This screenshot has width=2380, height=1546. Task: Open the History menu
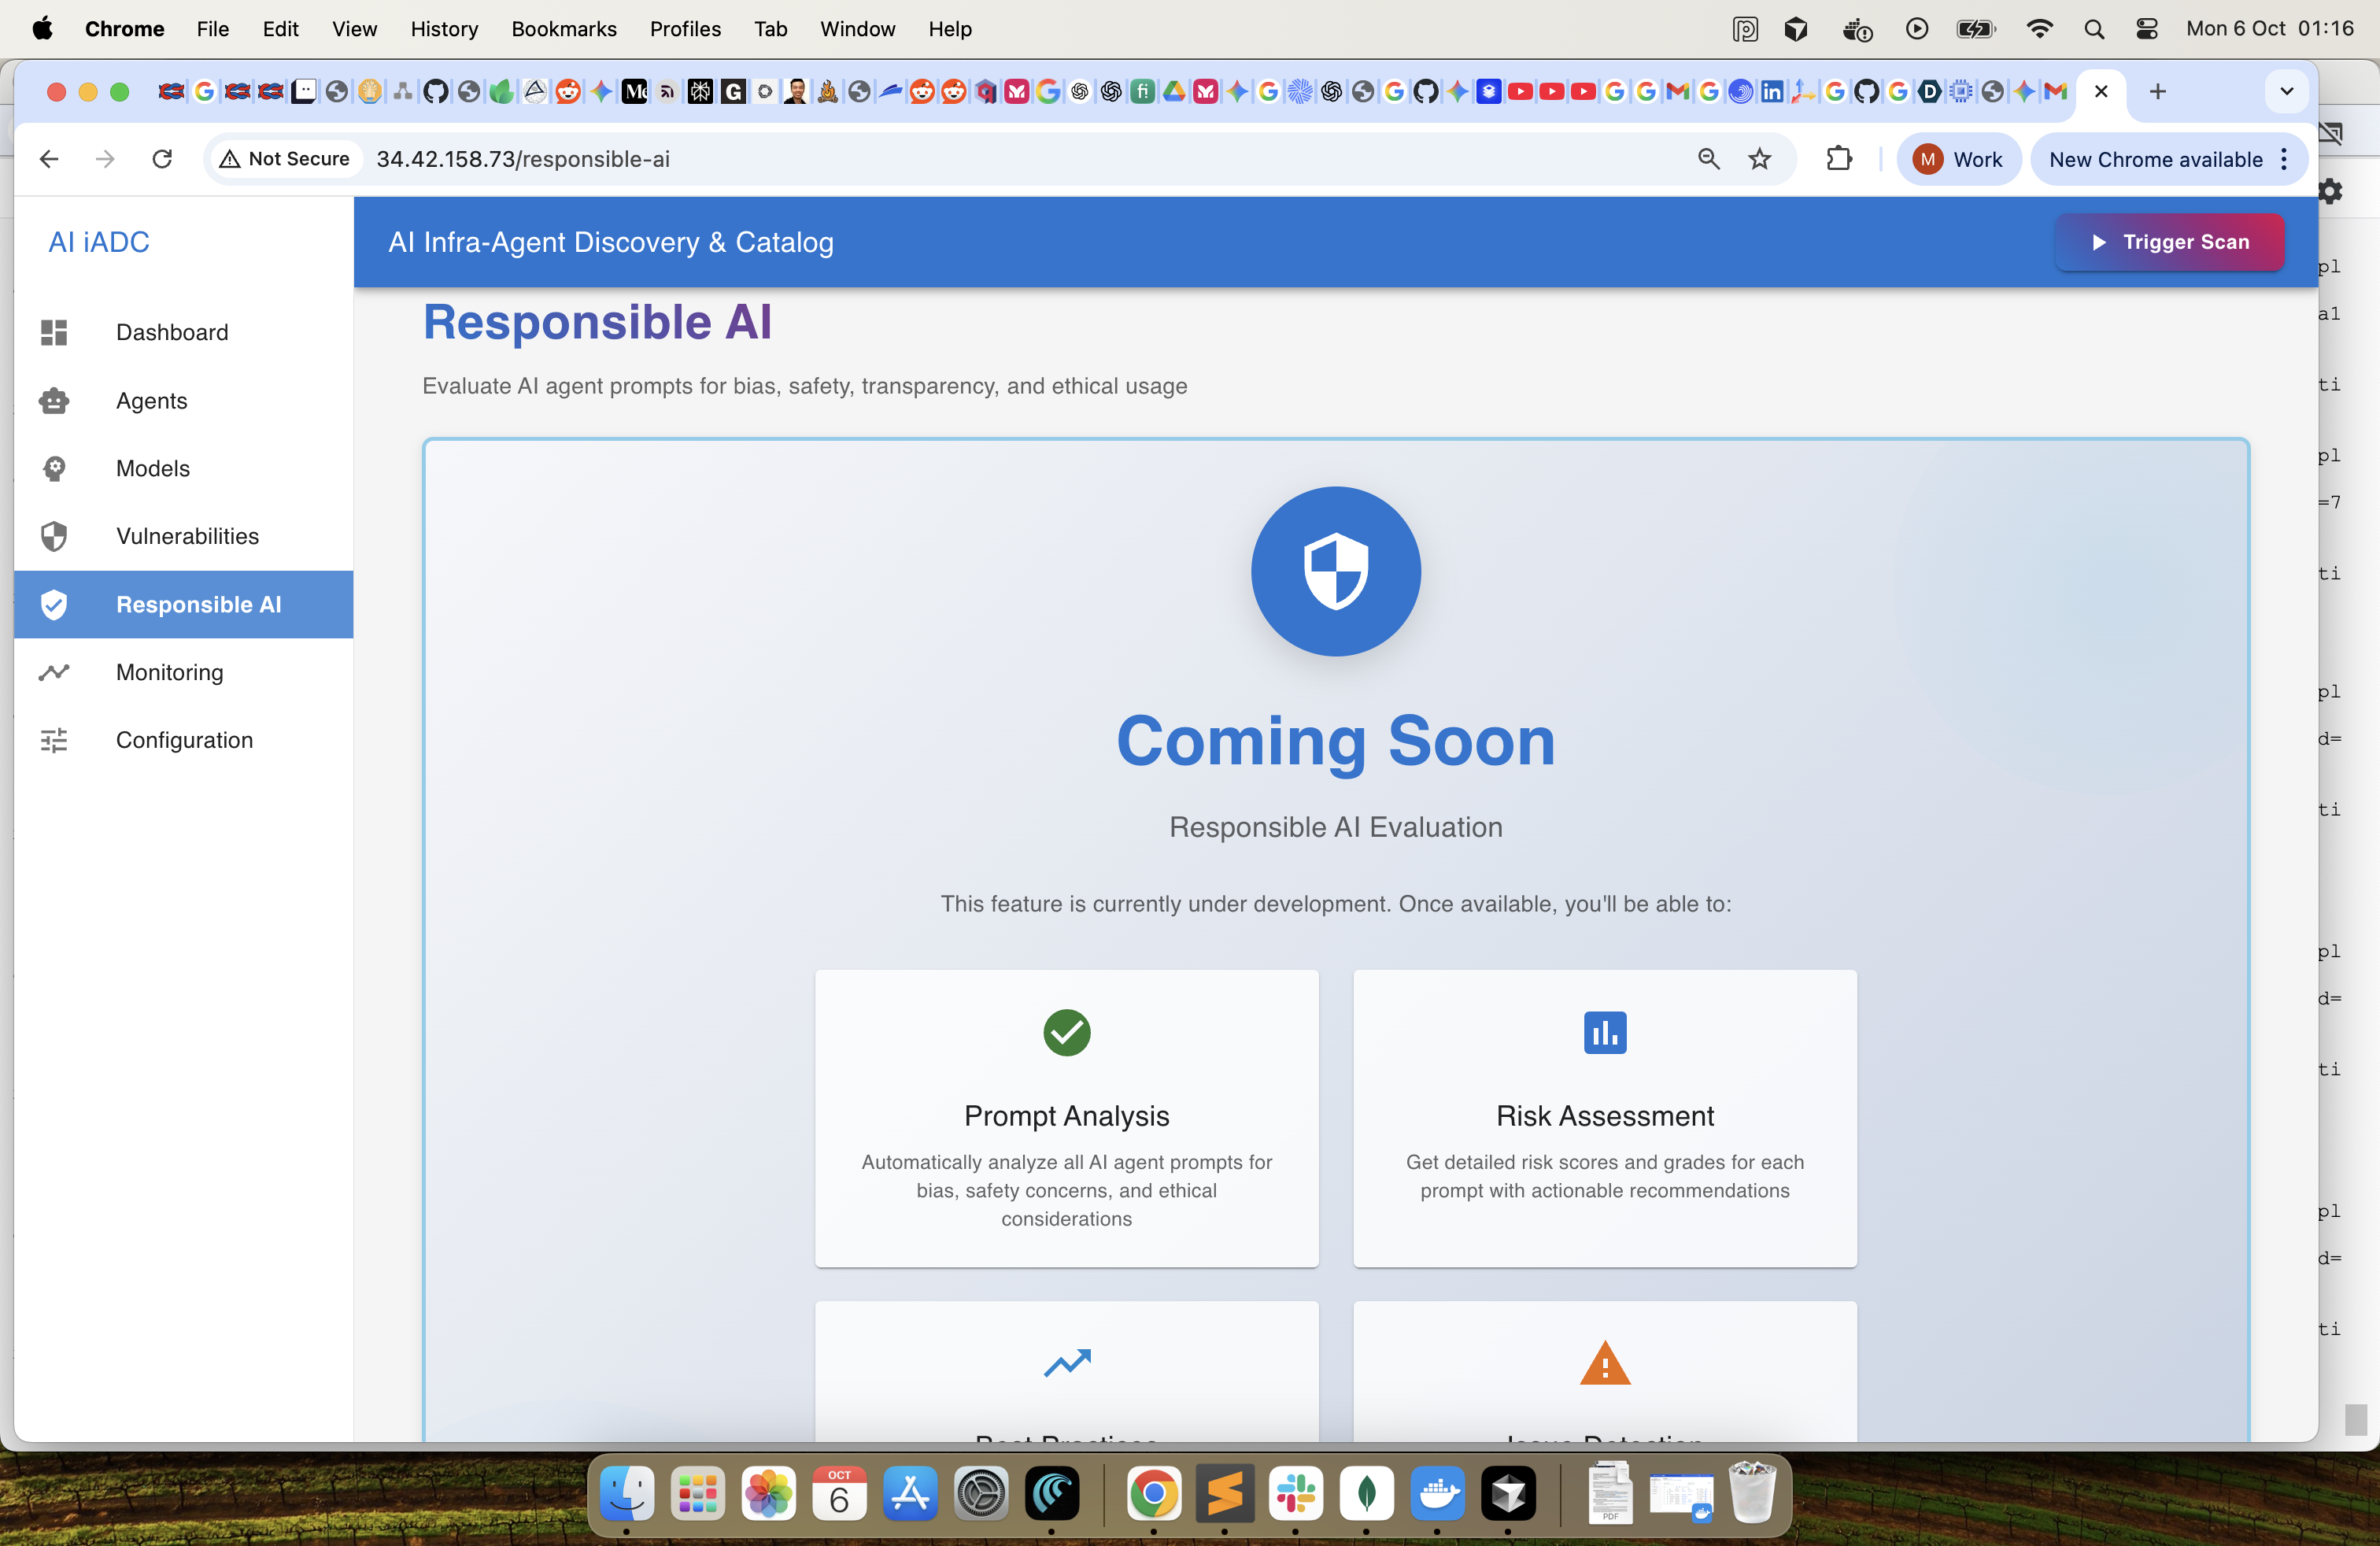pyautogui.click(x=444, y=29)
